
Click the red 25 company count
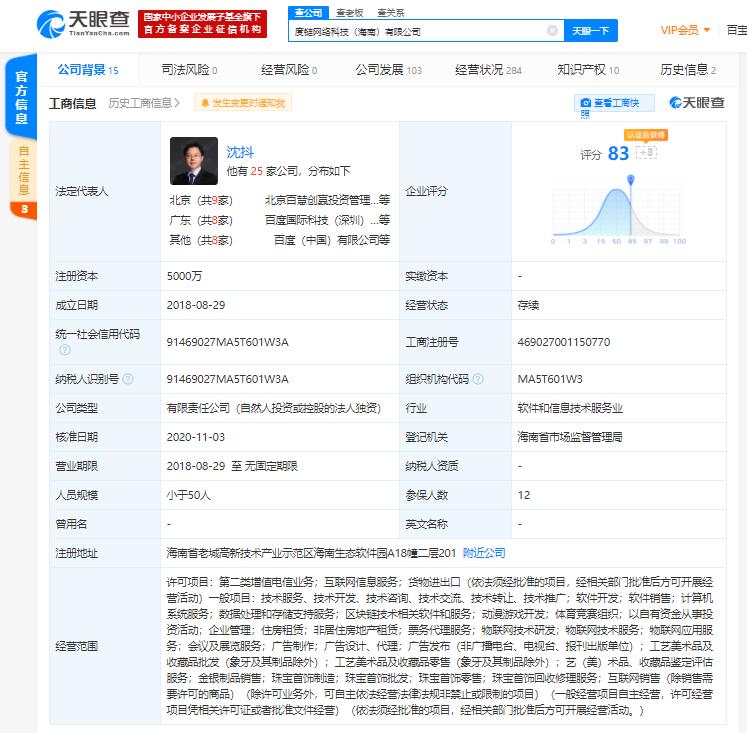[x=256, y=171]
